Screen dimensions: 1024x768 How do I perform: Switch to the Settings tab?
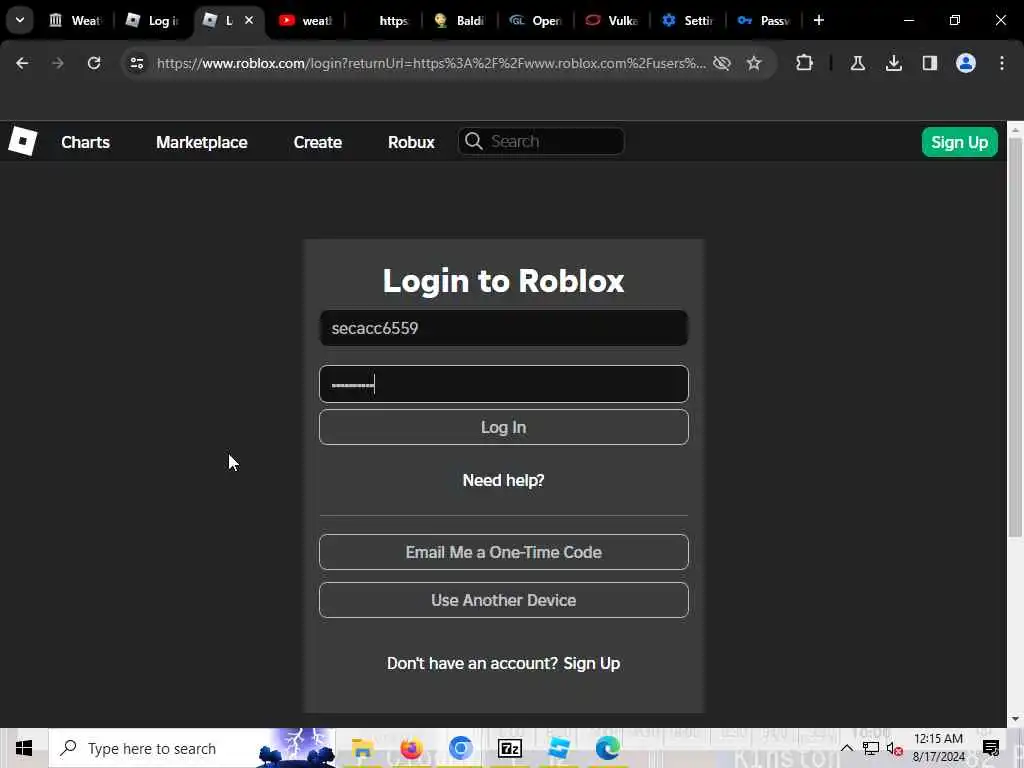(x=688, y=21)
